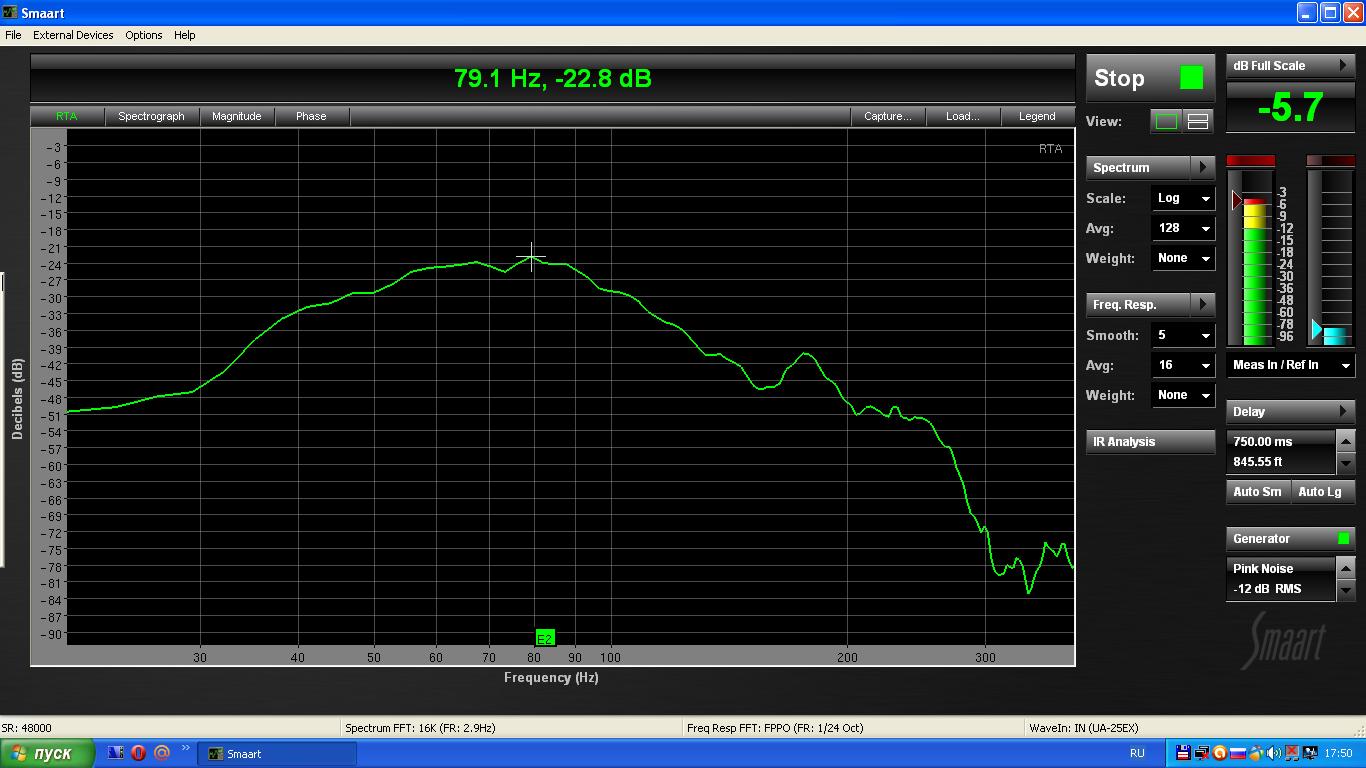Click the Smaart icon in the title bar
The image size is (1366, 768).
pyautogui.click(x=10, y=13)
